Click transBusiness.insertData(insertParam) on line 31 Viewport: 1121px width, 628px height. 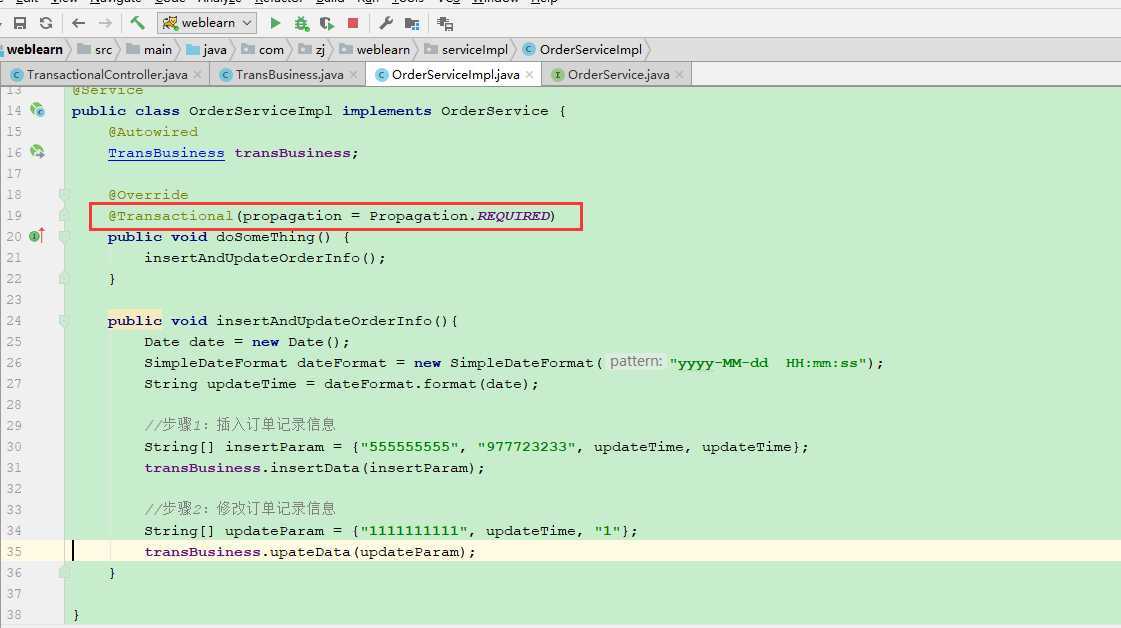310,468
